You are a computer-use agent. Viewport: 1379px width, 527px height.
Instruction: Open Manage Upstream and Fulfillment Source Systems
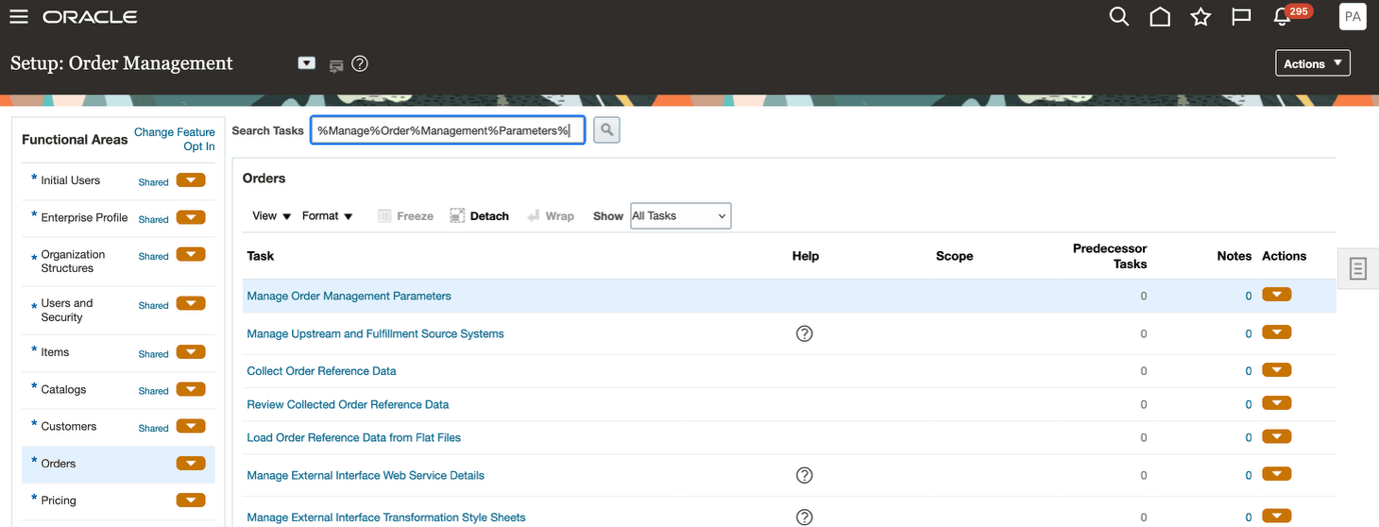375,333
